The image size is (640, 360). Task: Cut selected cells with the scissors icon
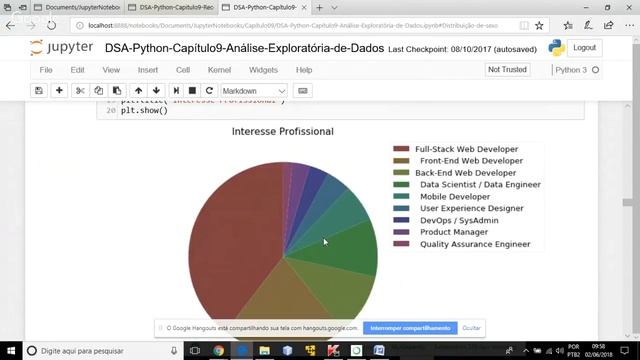(80, 91)
